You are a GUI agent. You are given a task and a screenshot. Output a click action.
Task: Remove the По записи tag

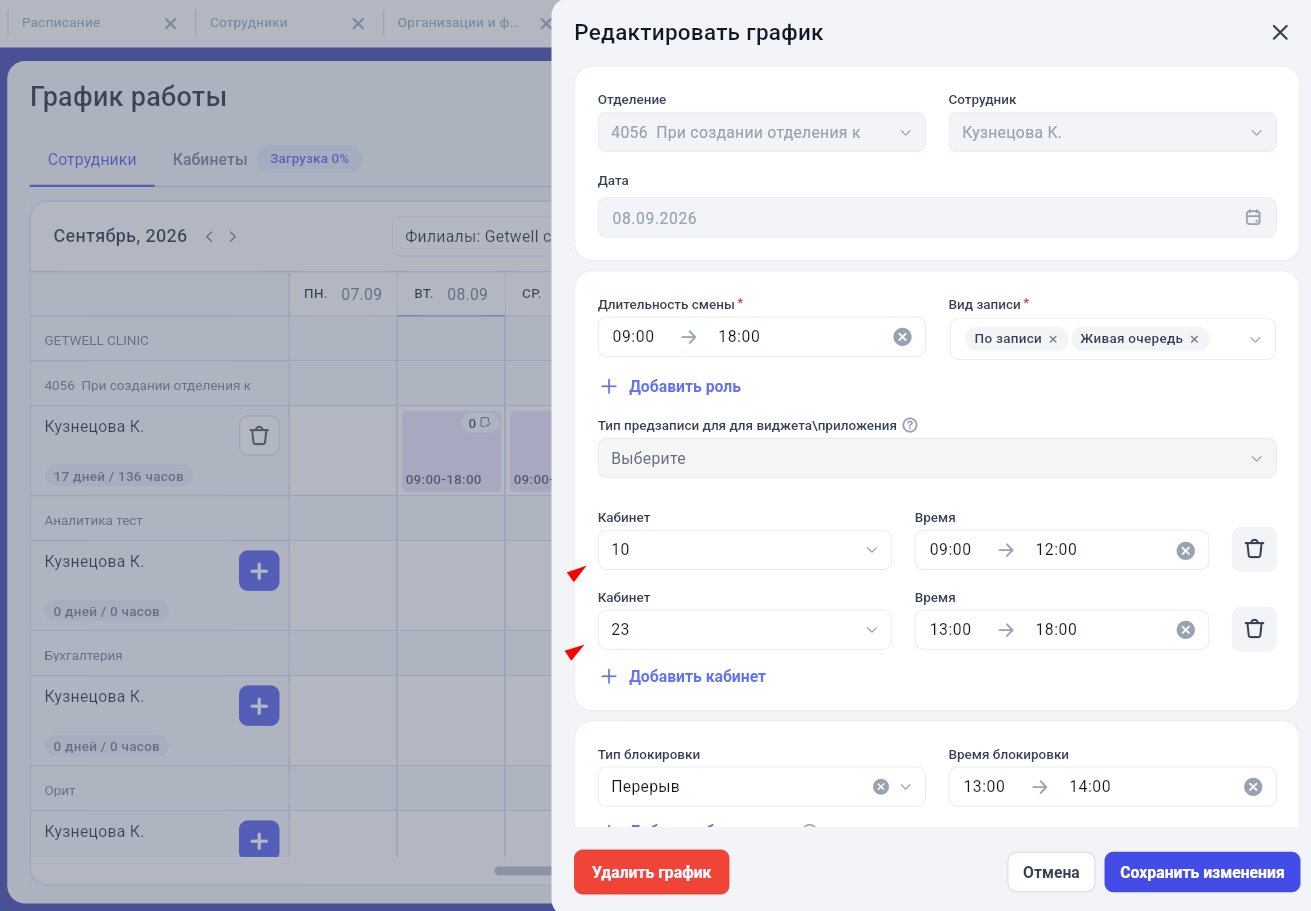coord(1052,339)
